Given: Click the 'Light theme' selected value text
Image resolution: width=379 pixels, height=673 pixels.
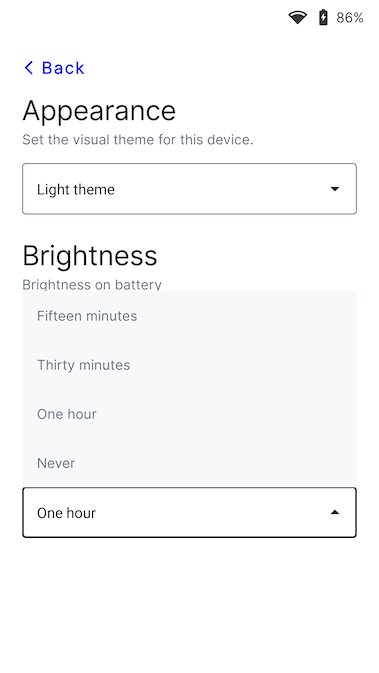Looking at the screenshot, I should (76, 189).
